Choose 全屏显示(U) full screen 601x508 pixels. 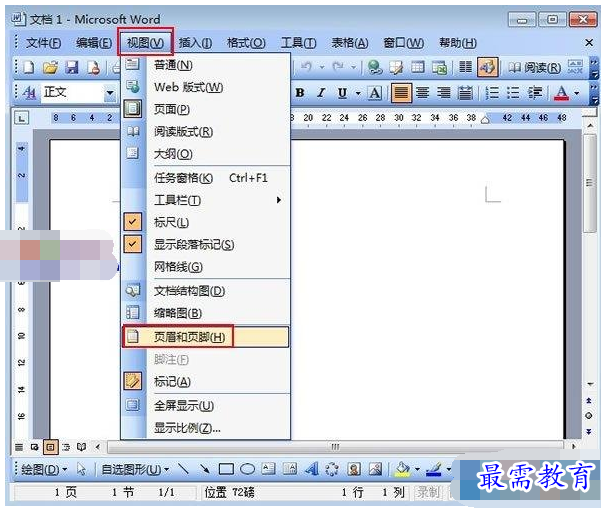coord(205,405)
